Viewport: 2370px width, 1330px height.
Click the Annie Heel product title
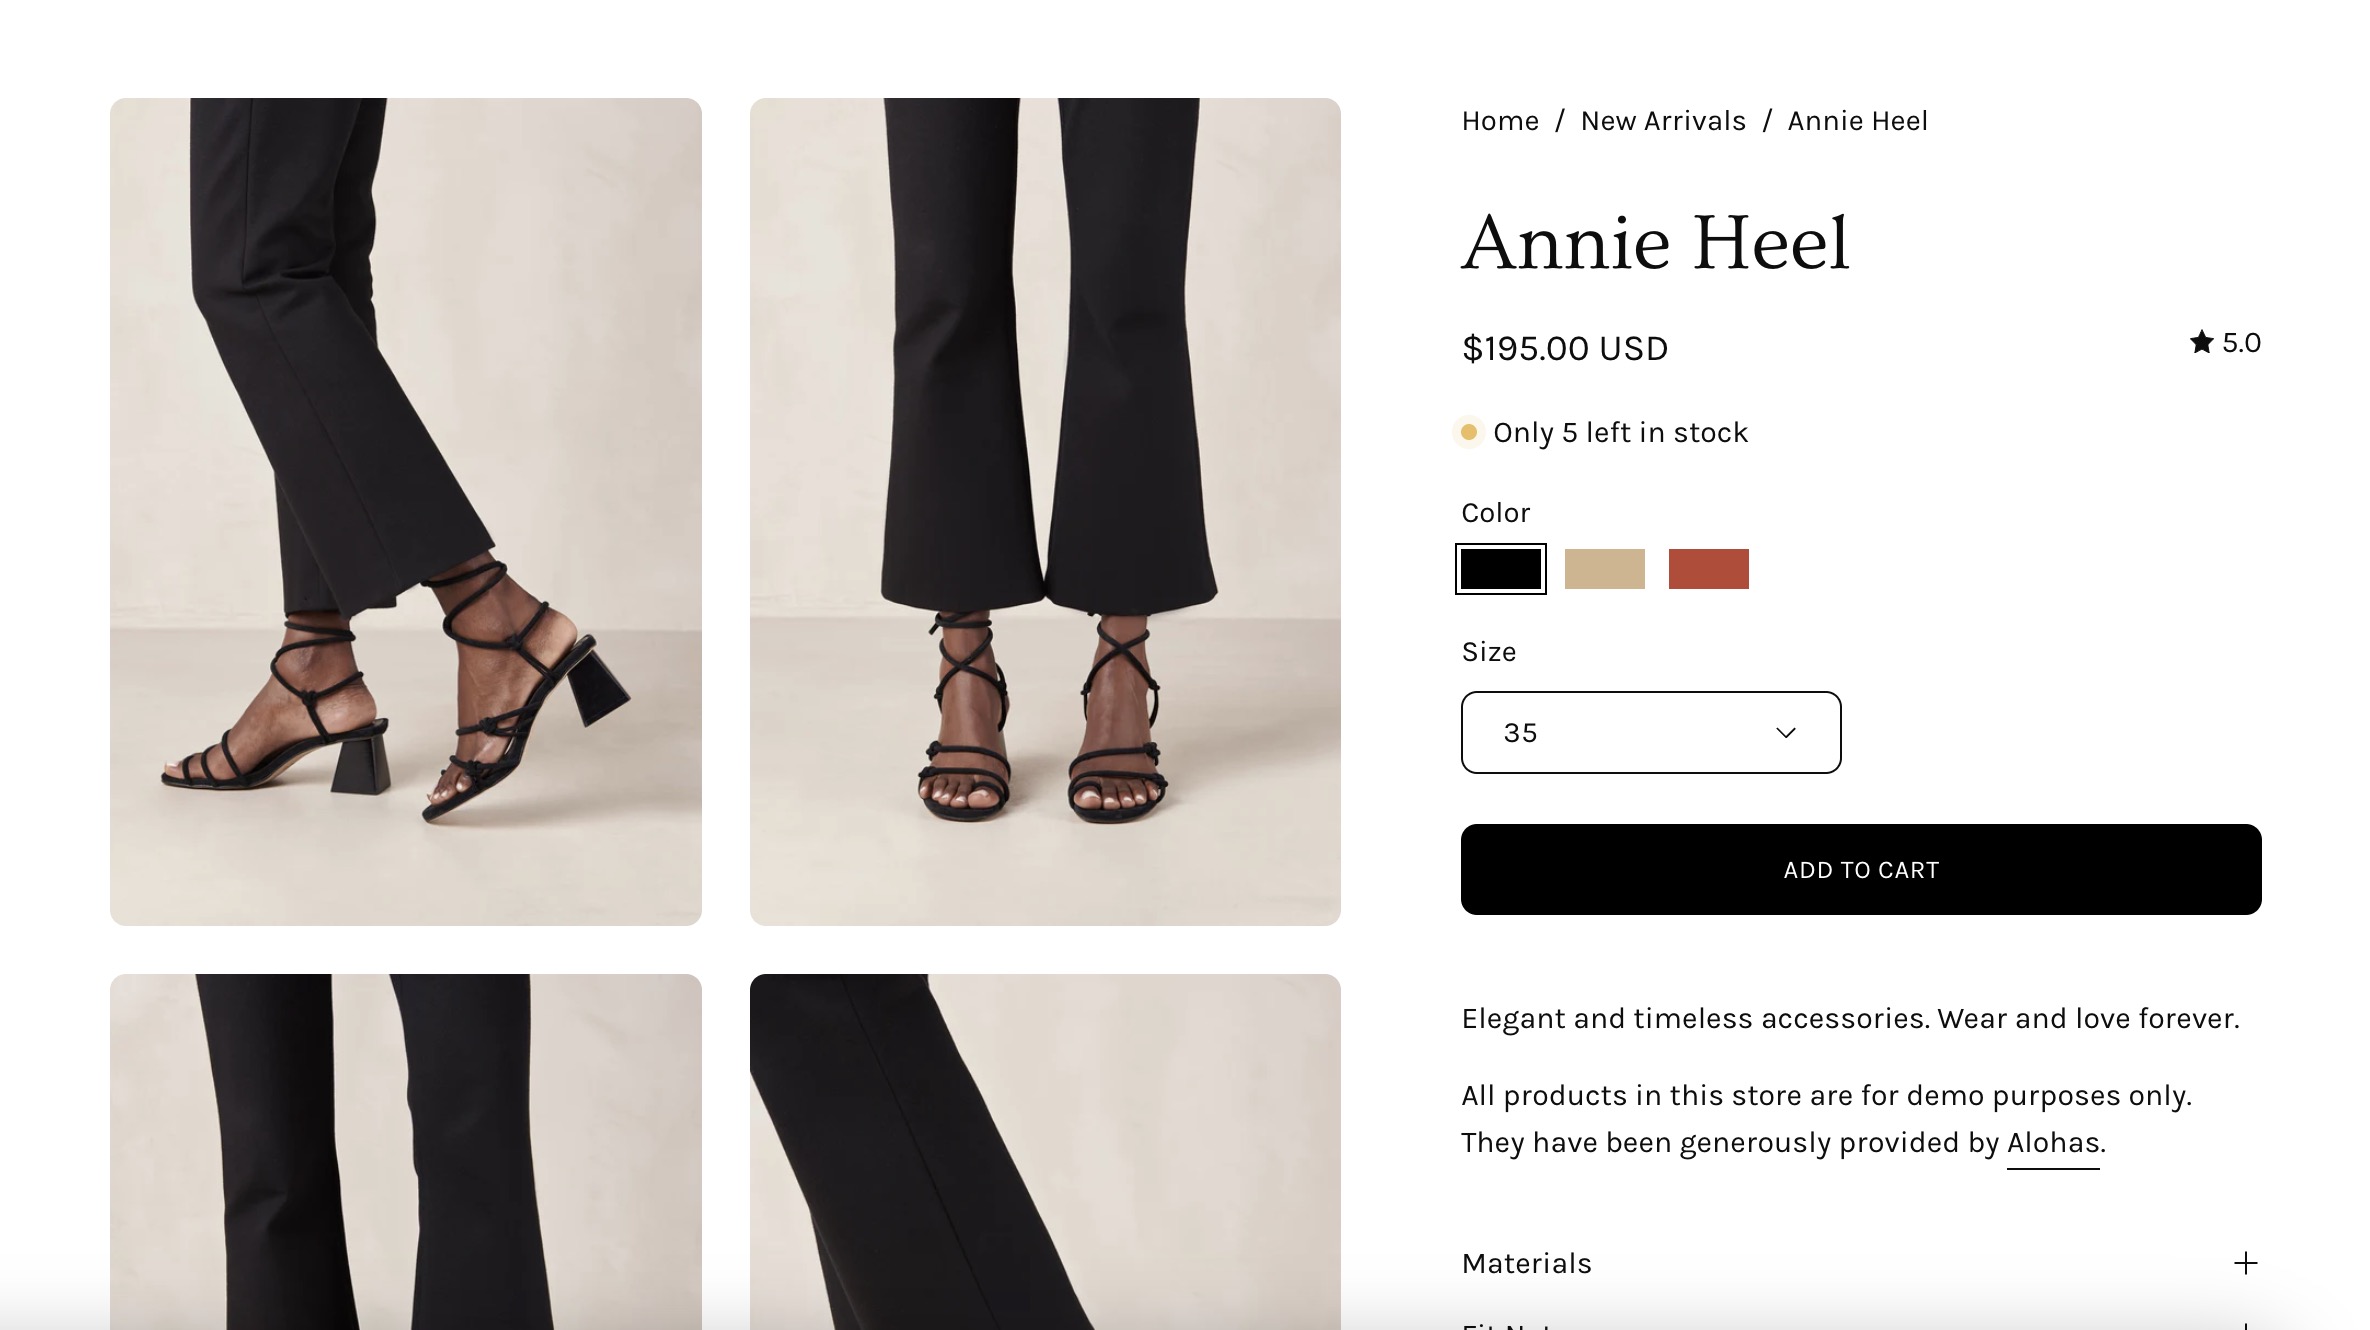1655,243
